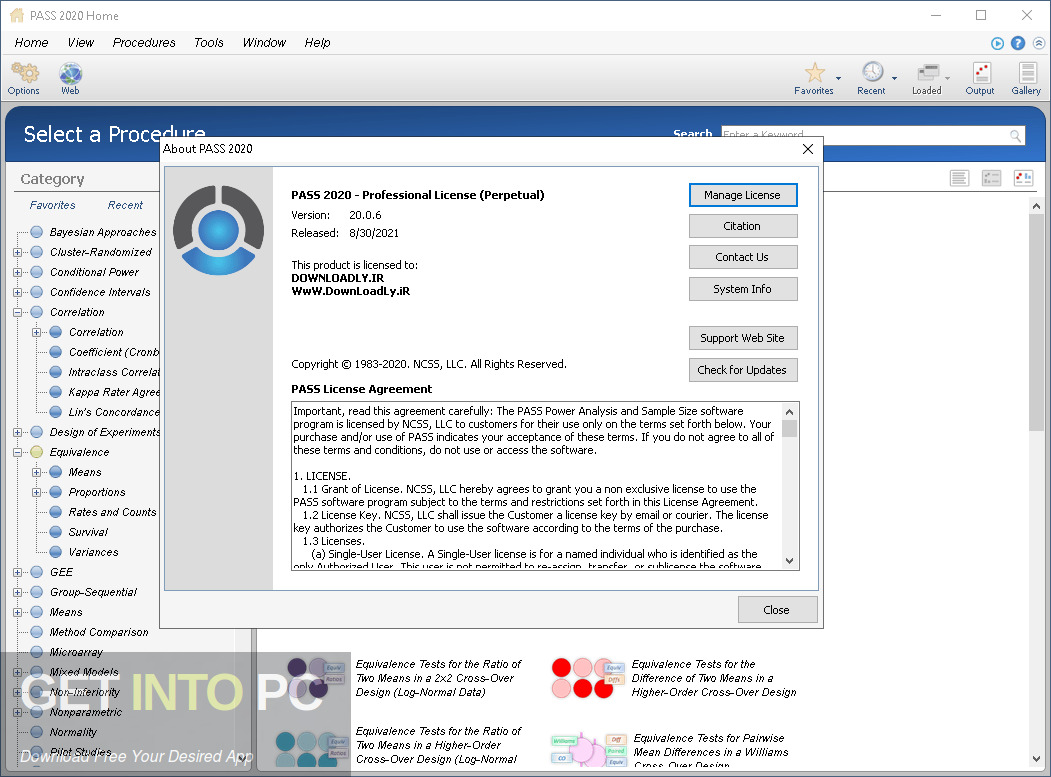Expand Design of Experiments category
Screen dimensions: 1051x777
(x=17, y=432)
